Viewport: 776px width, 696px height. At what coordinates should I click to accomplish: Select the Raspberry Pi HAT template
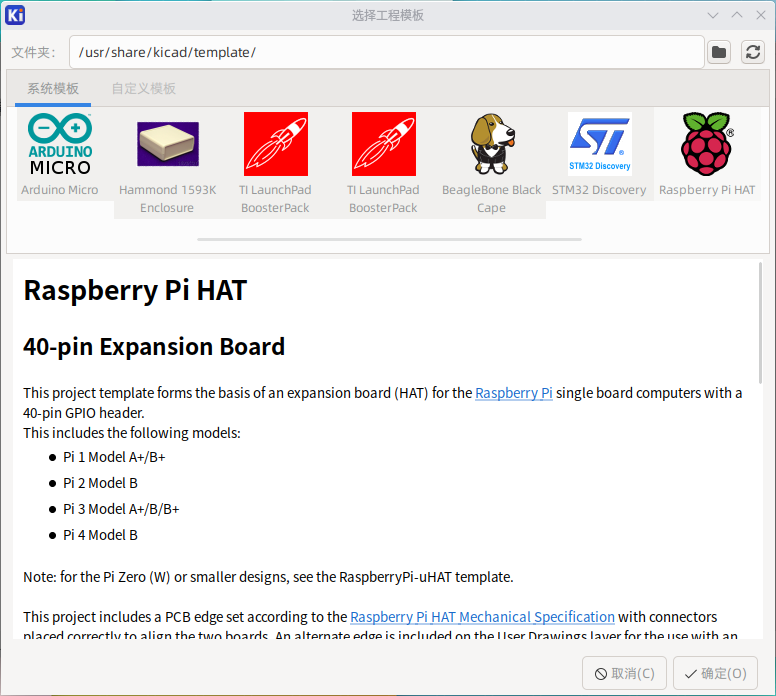tap(707, 144)
